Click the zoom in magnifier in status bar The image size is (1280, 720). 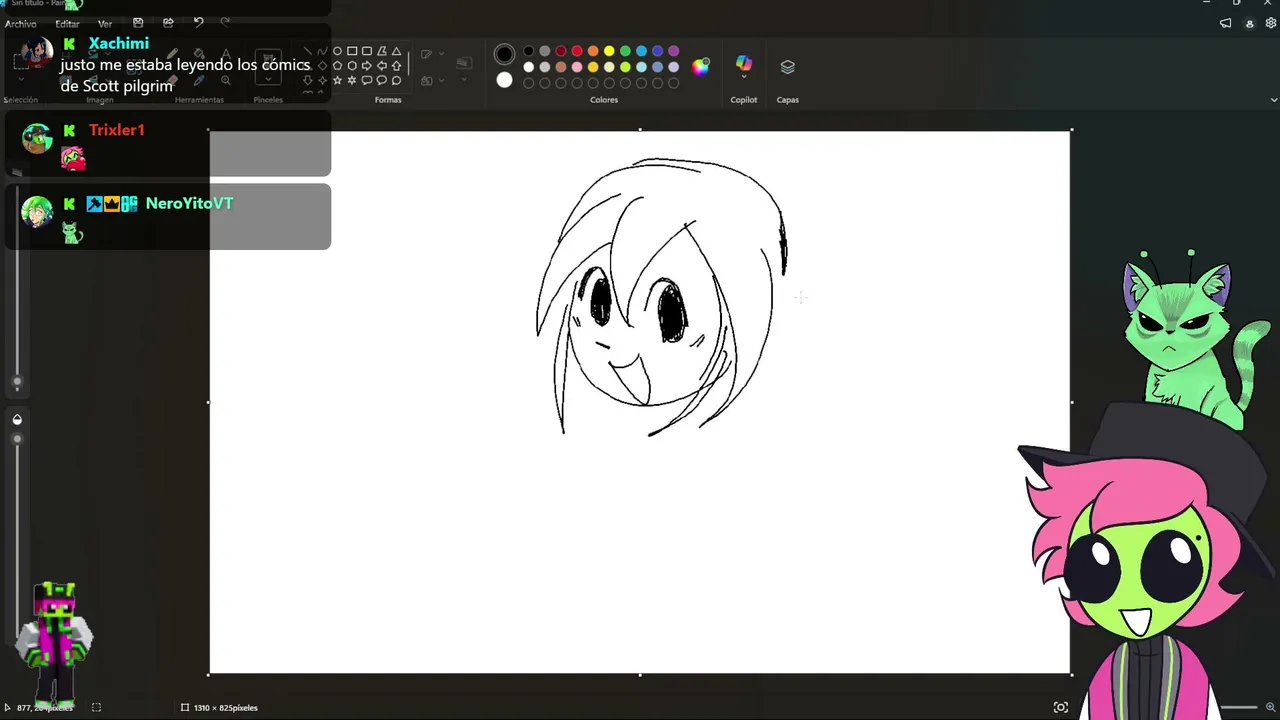click(x=1270, y=707)
